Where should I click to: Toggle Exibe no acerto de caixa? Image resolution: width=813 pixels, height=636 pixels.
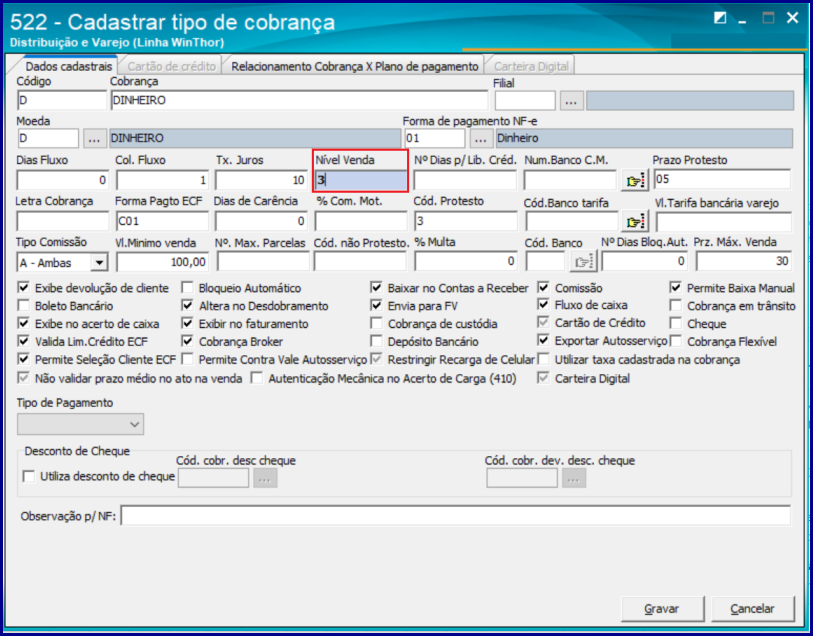pyautogui.click(x=24, y=323)
